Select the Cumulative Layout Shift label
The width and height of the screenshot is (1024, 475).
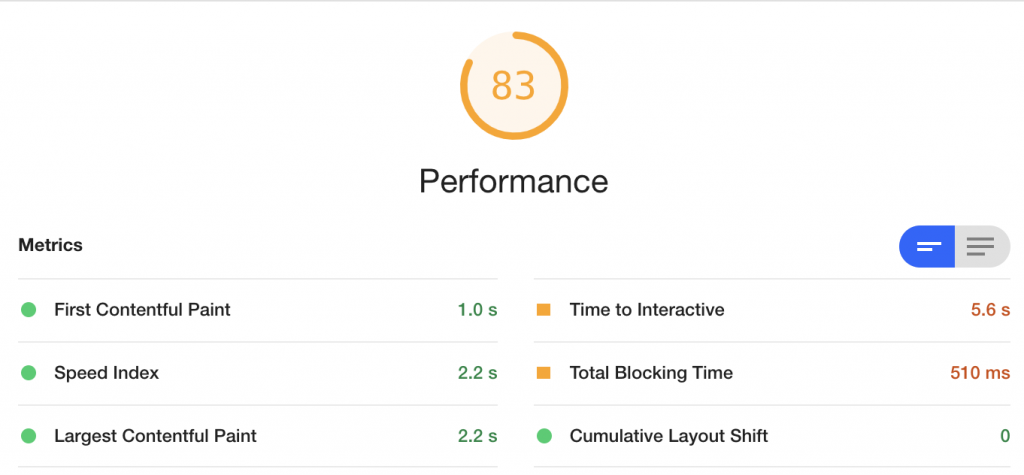[x=669, y=436]
